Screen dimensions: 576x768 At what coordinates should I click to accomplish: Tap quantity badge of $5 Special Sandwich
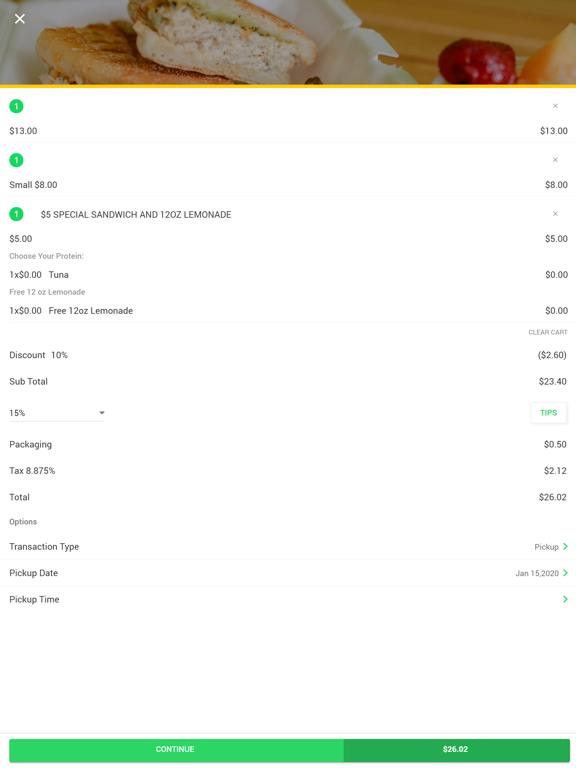tap(16, 214)
